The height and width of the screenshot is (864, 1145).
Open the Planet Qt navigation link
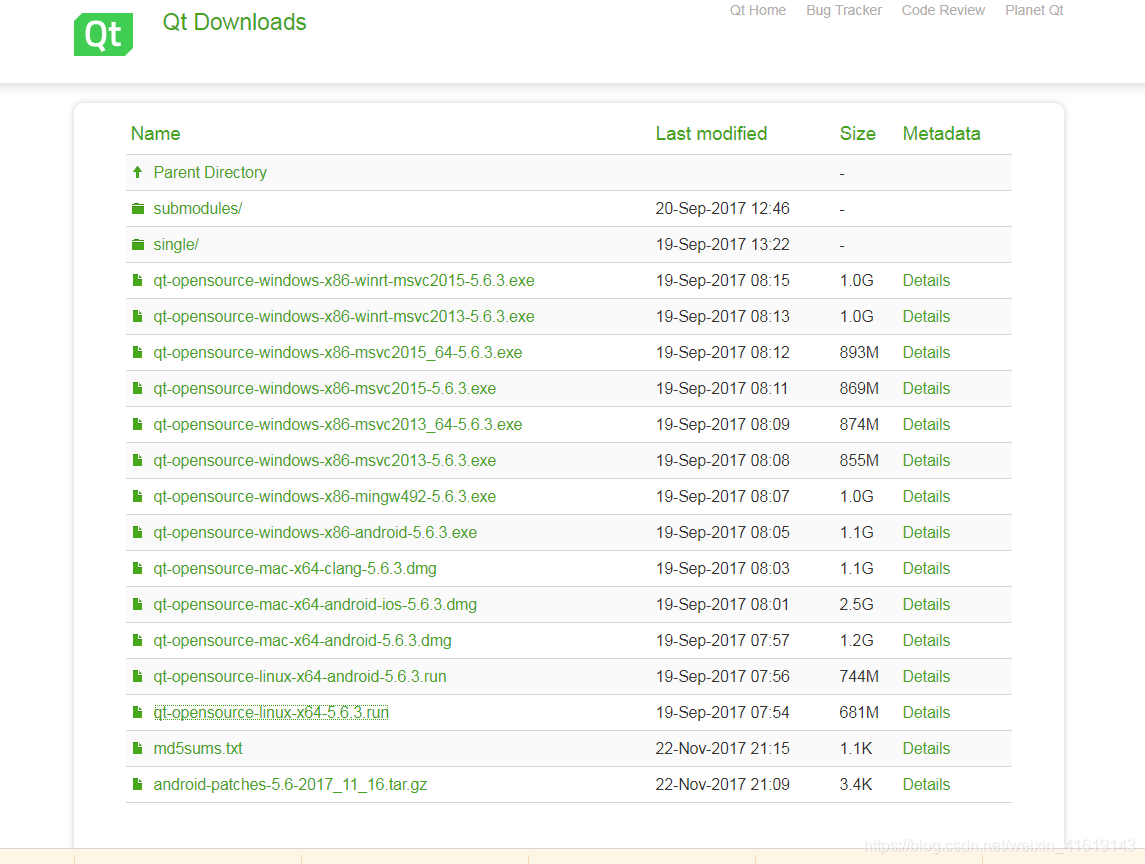pyautogui.click(x=1034, y=10)
